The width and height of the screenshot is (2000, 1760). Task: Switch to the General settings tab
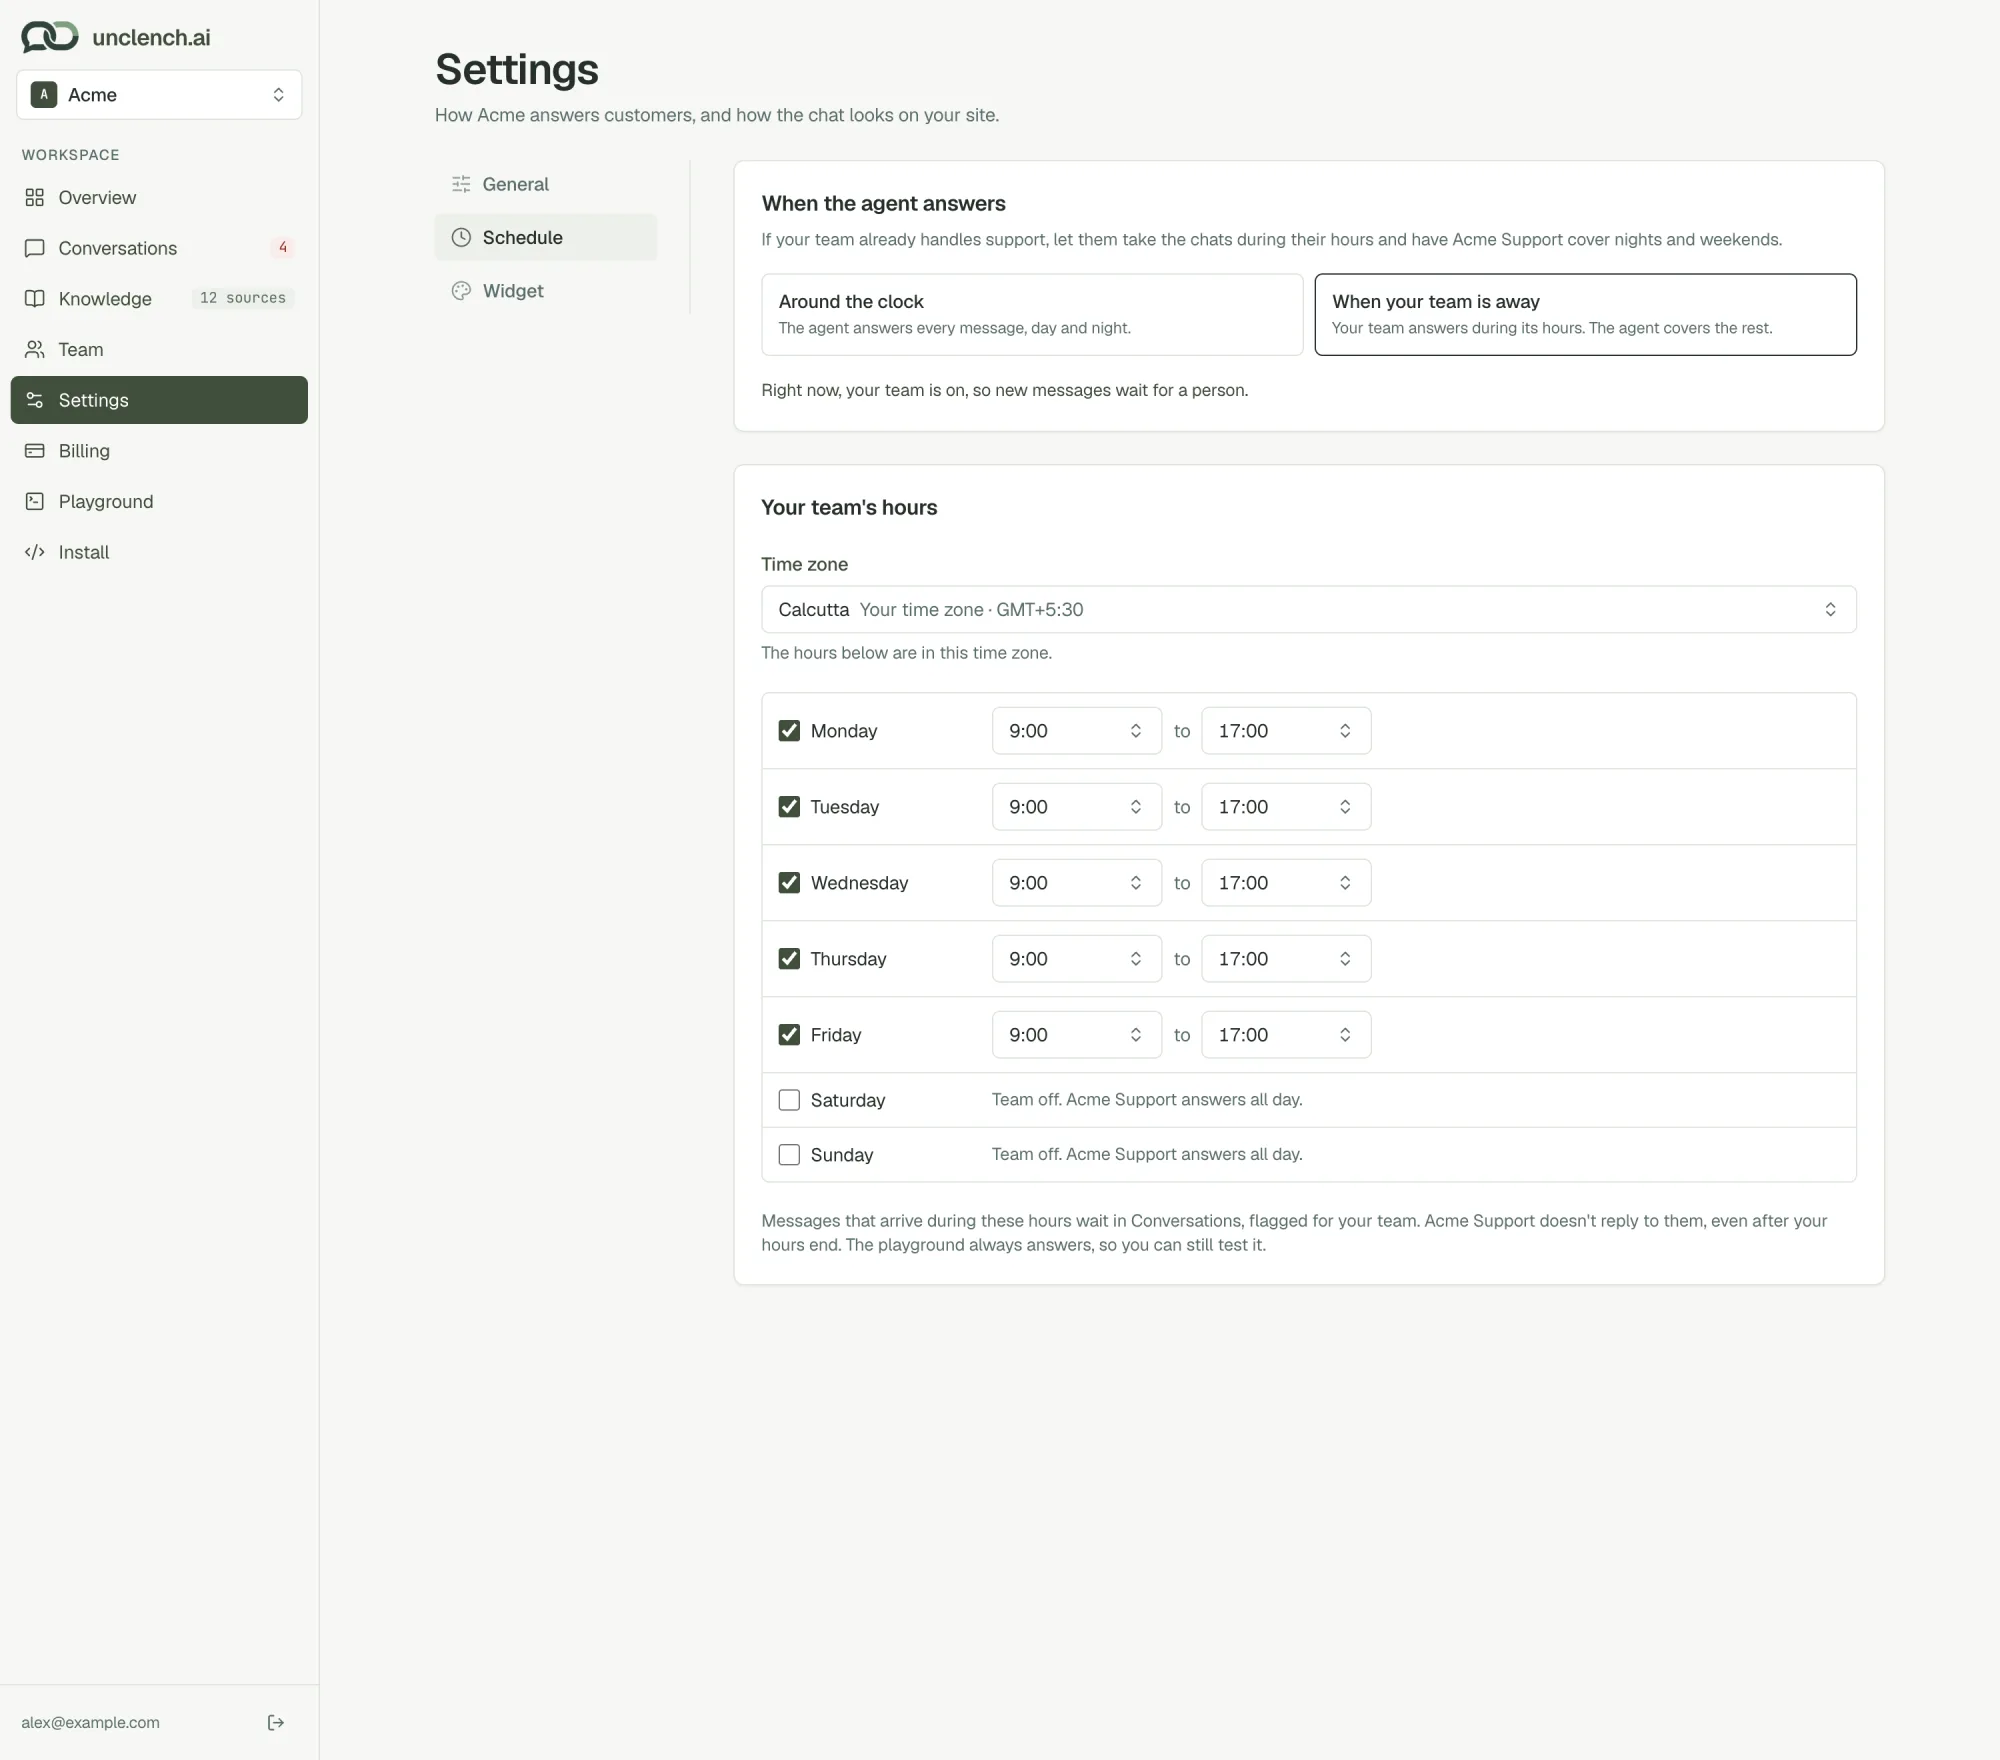[x=546, y=184]
